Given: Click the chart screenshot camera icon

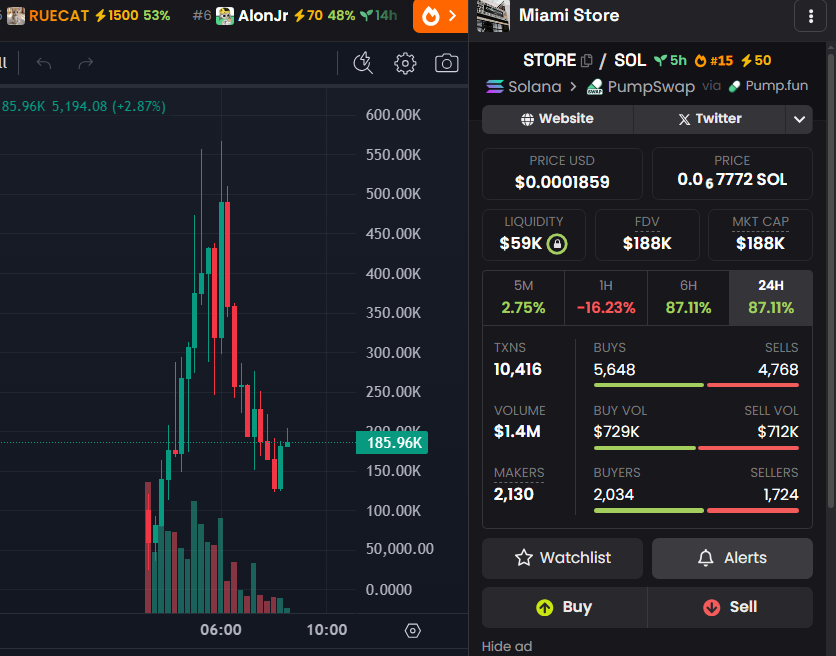Looking at the screenshot, I should [446, 64].
